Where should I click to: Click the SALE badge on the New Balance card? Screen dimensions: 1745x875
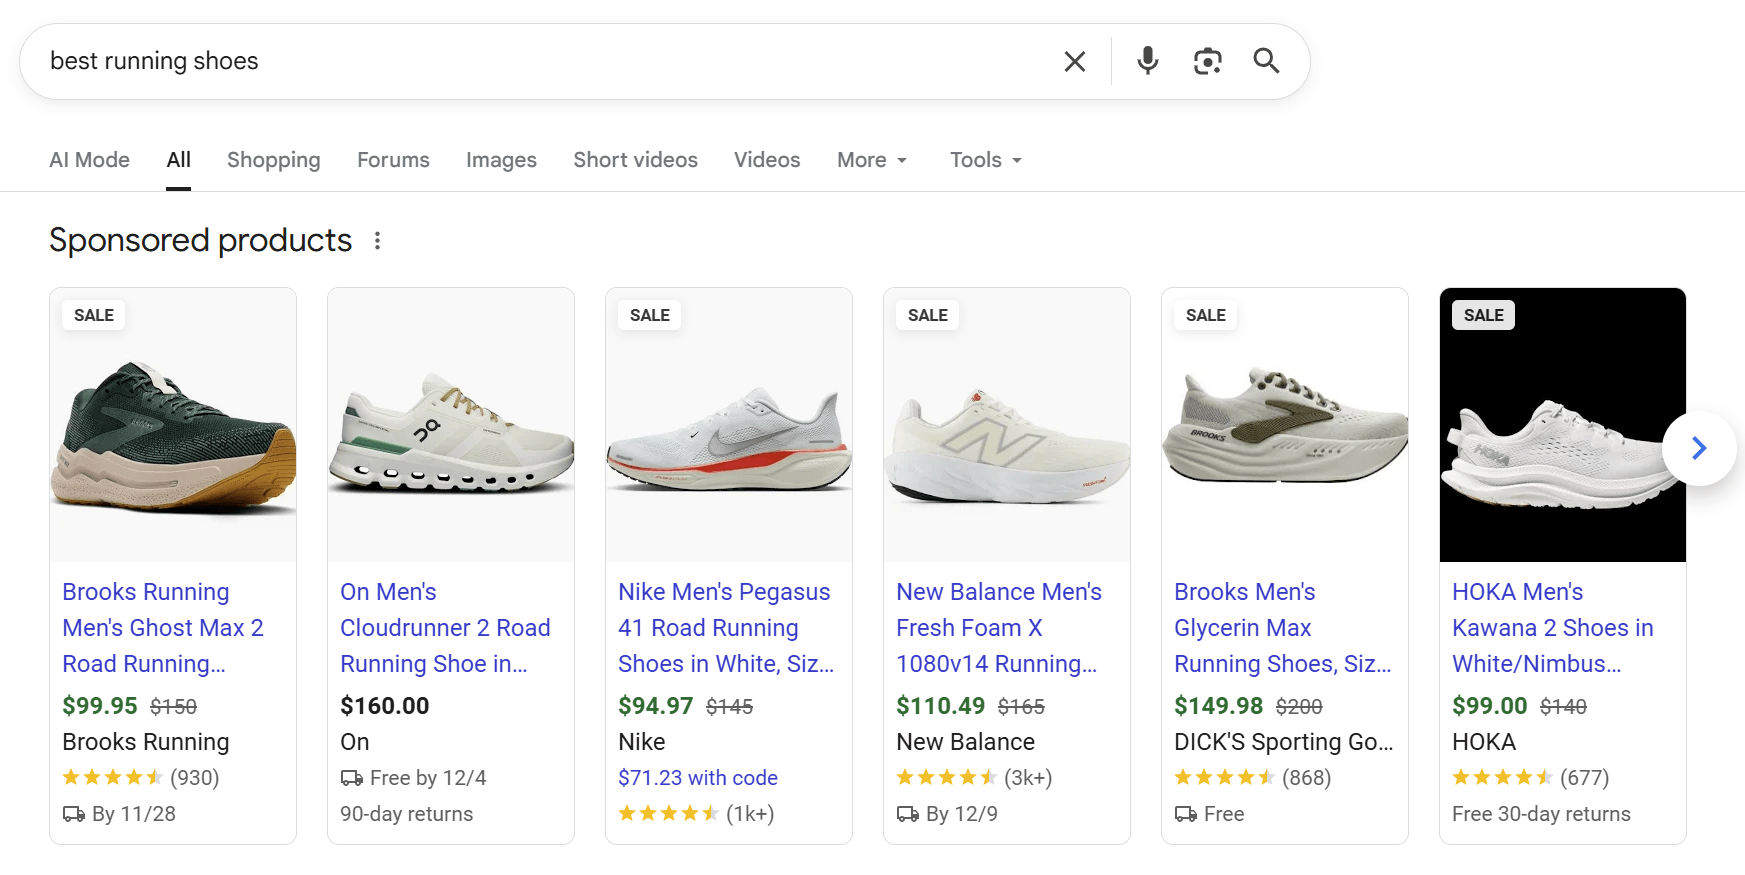click(928, 315)
